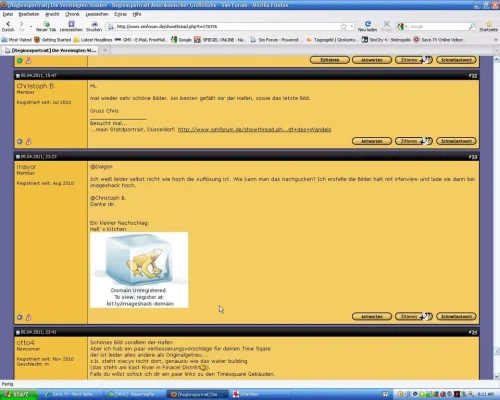The image size is (500, 400).
Task: Click the offline status icon on Christoph B.'s post
Action: point(20,142)
